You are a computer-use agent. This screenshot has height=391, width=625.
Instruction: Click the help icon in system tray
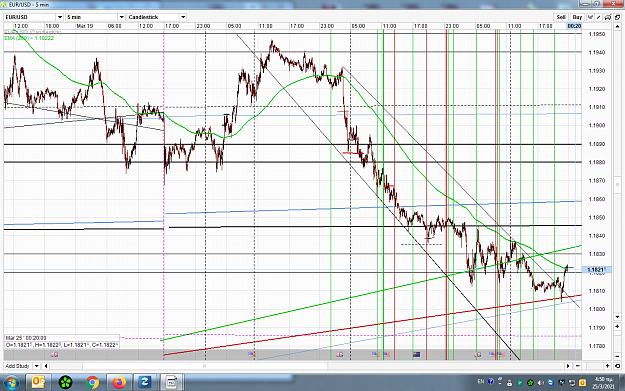491,381
